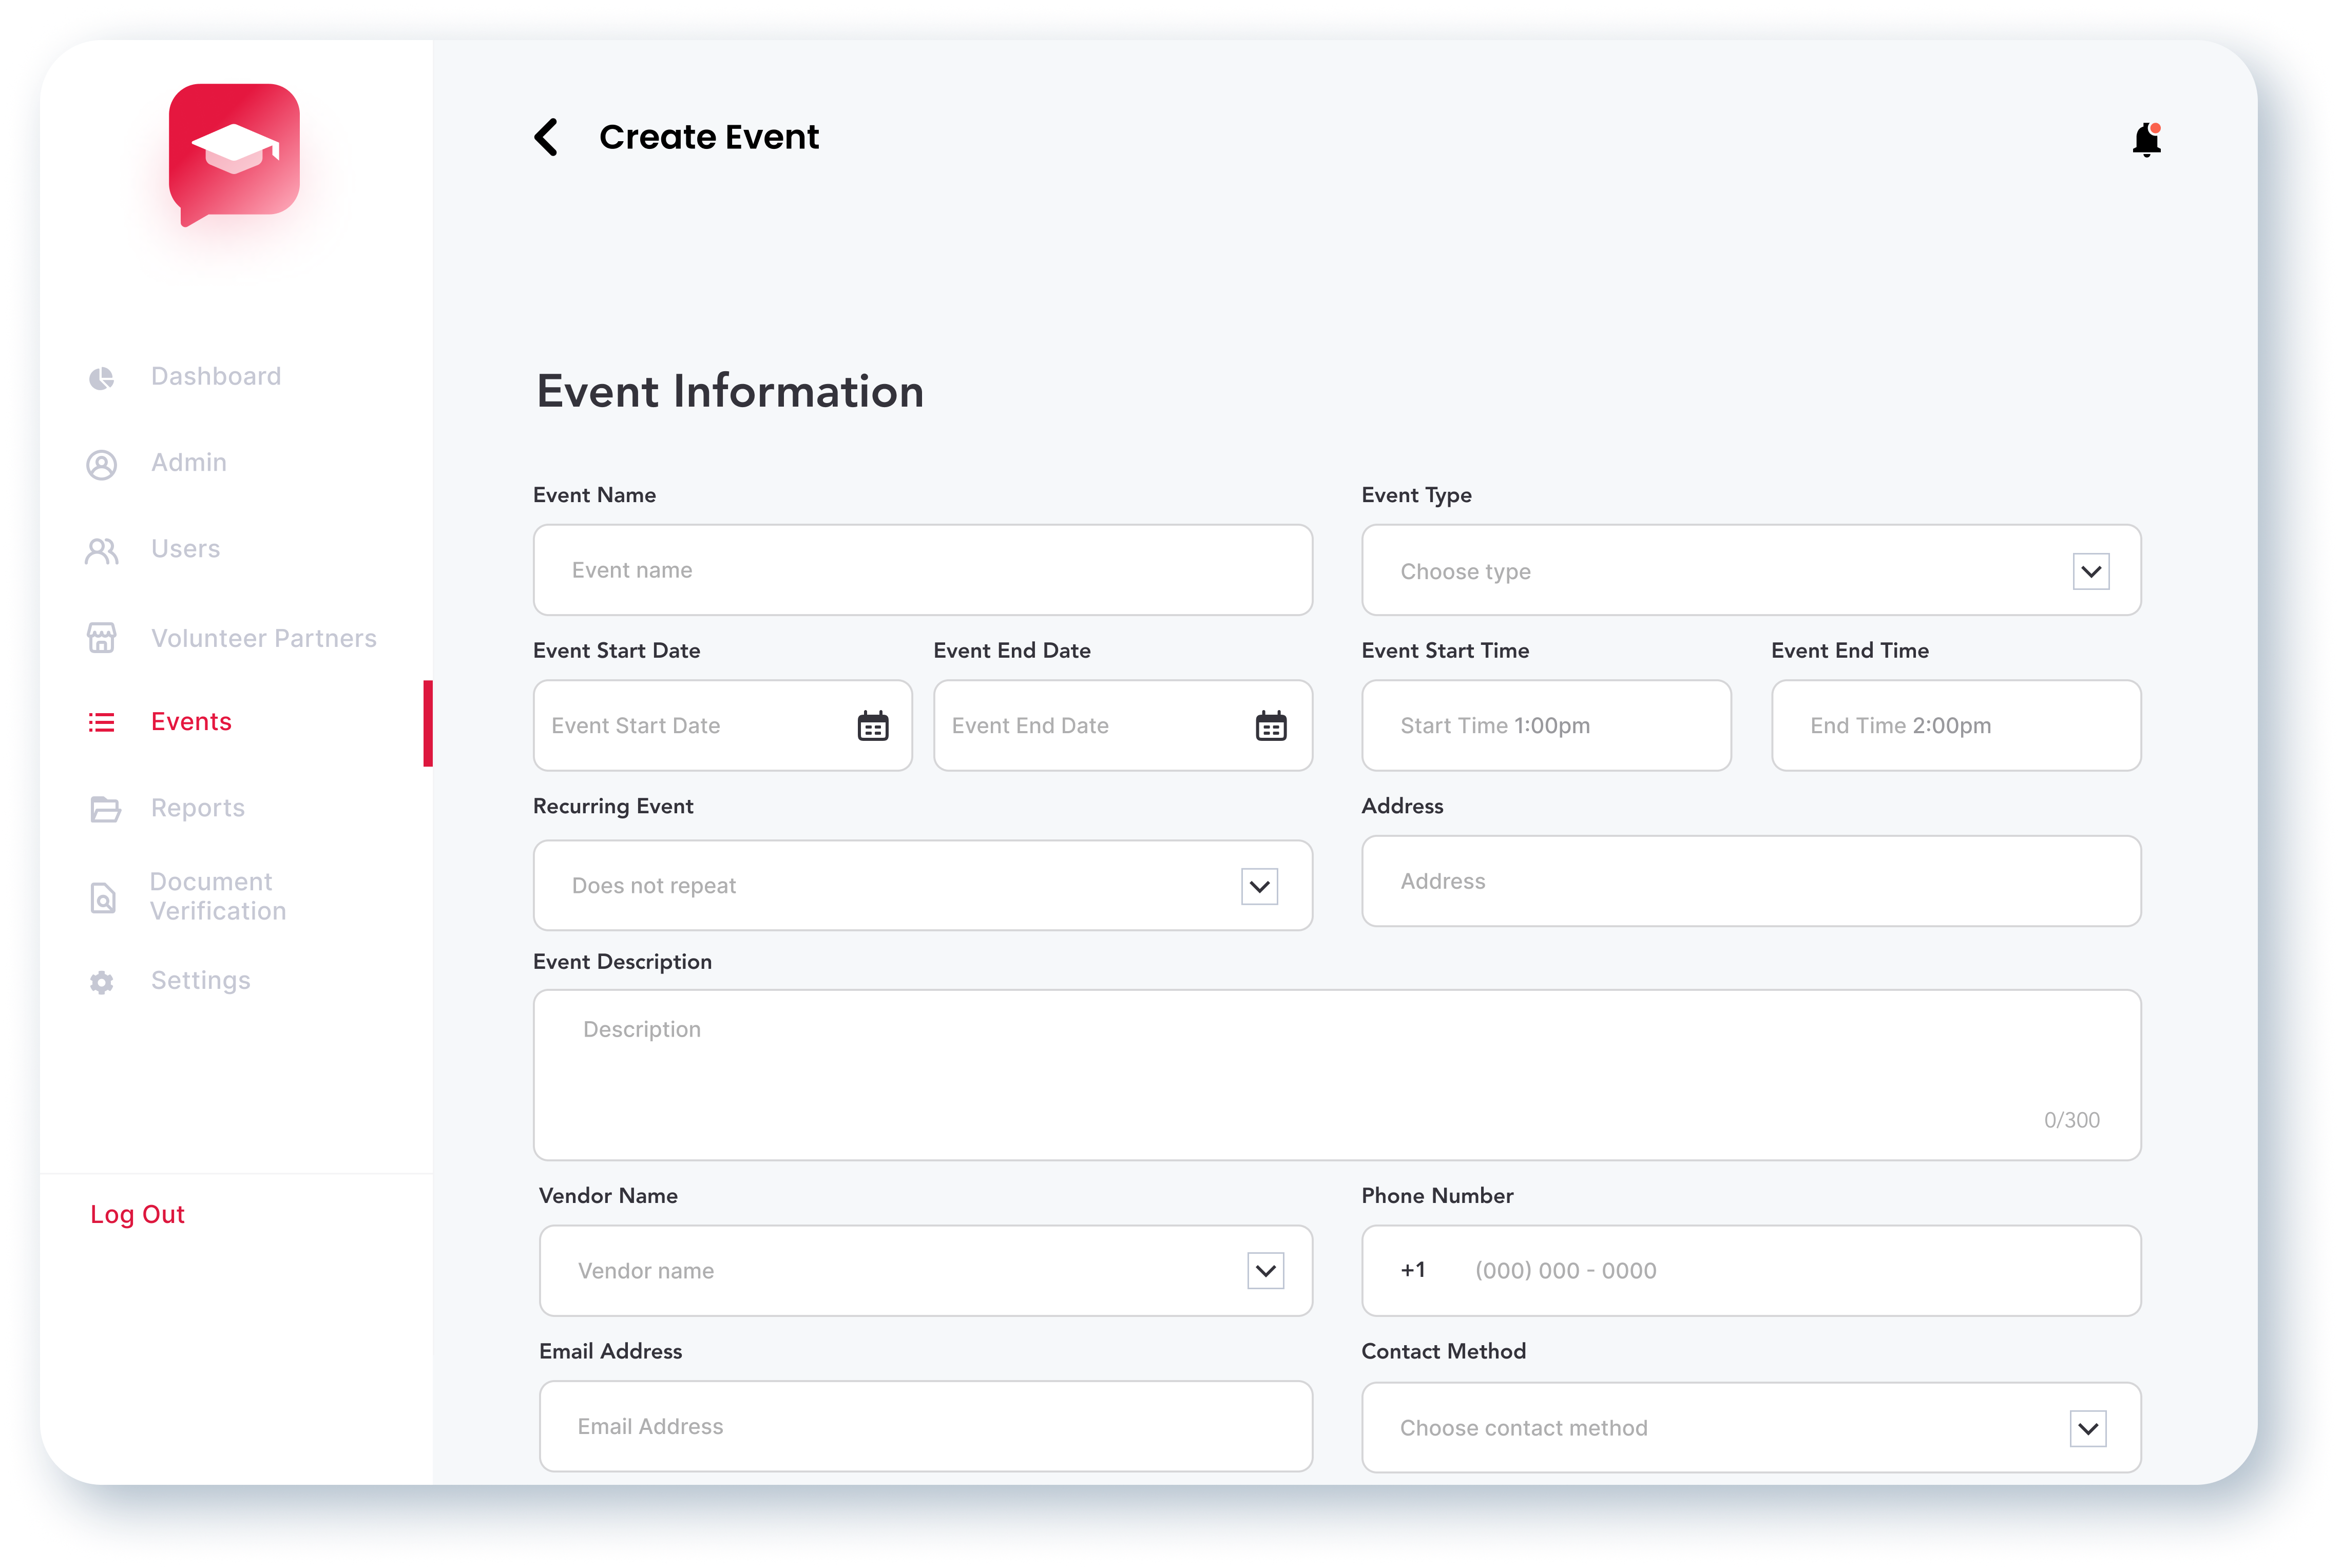Image resolution: width=2341 pixels, height=1568 pixels.
Task: Expand the Contact Method dropdown arrow
Action: pos(2087,1428)
